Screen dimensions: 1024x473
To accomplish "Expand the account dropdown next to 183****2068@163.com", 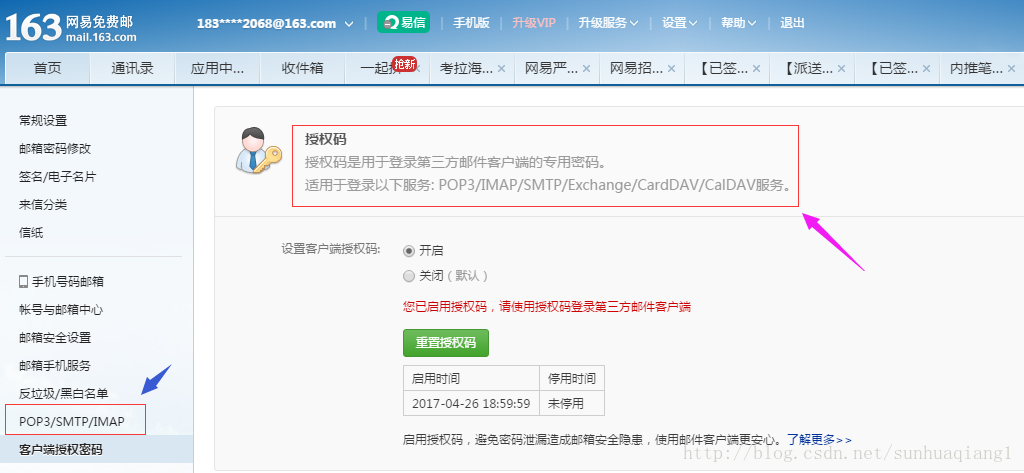I will pyautogui.click(x=349, y=24).
